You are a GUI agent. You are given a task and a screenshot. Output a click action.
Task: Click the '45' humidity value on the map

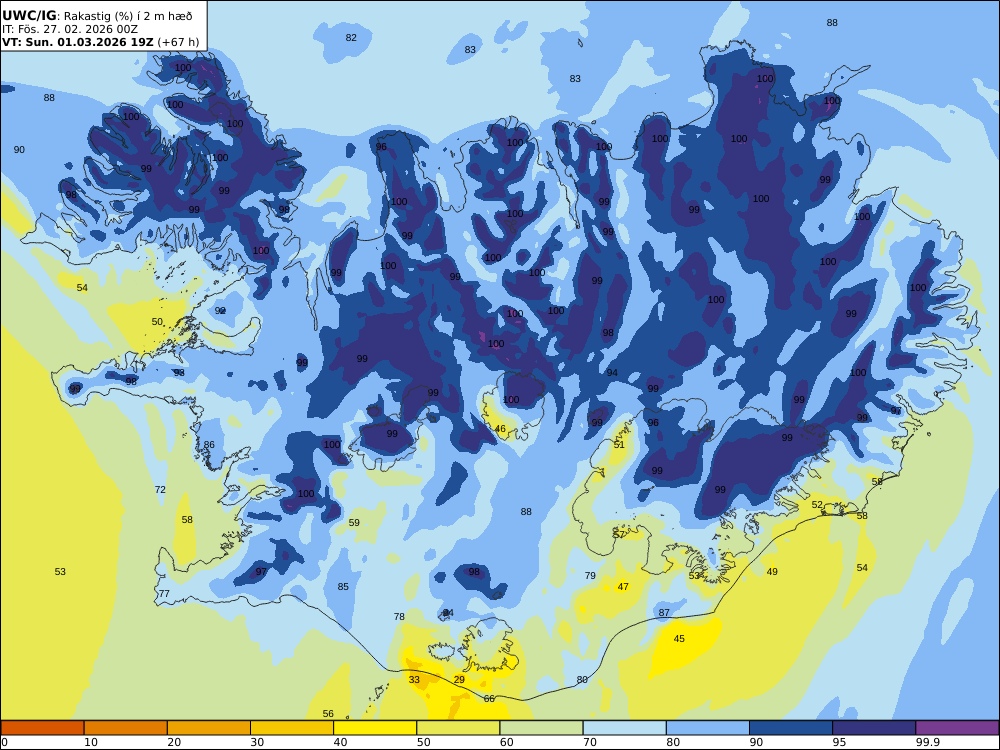pyautogui.click(x=679, y=639)
